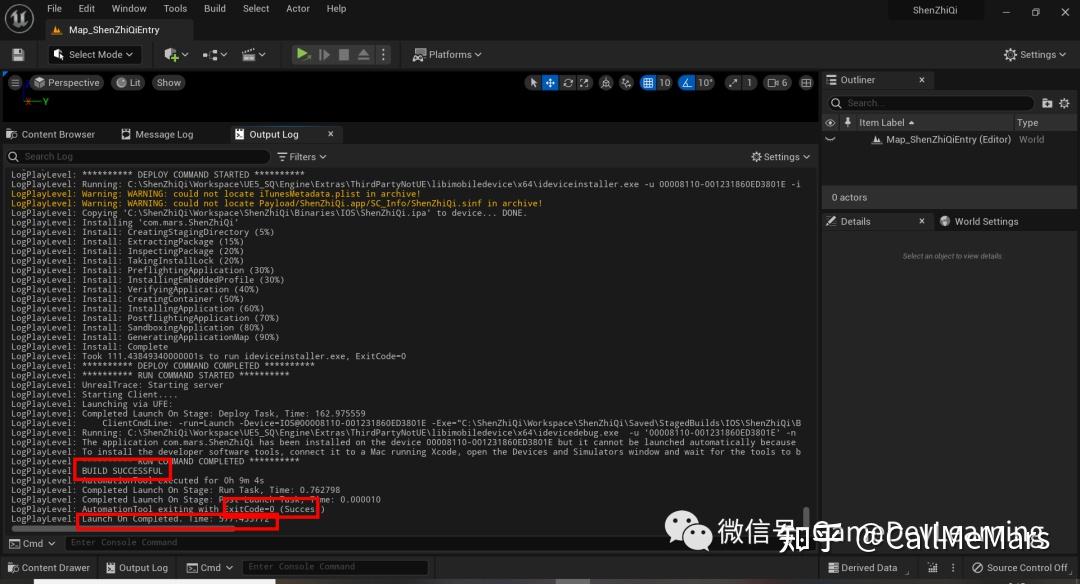Sort Outliner by Item Label
Viewport: 1080px width, 584px height.
point(886,123)
